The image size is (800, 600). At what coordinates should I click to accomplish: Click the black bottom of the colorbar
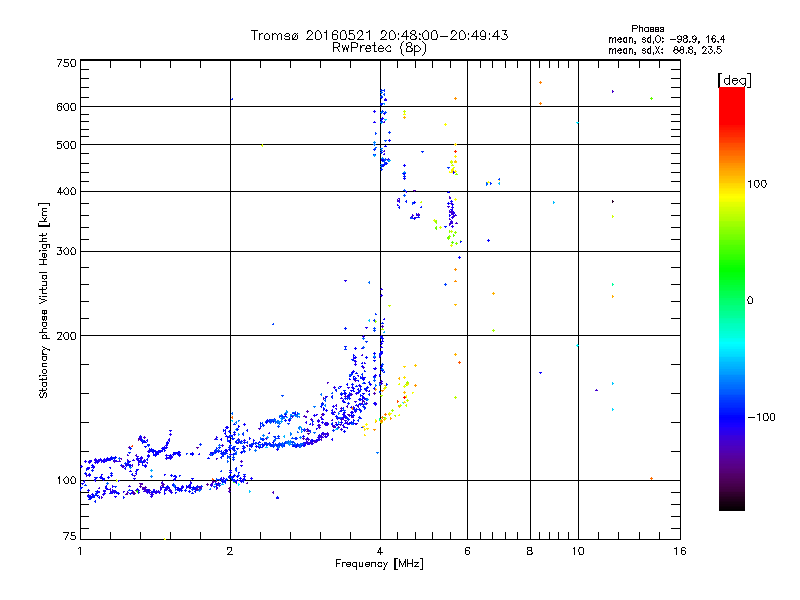pyautogui.click(x=732, y=503)
